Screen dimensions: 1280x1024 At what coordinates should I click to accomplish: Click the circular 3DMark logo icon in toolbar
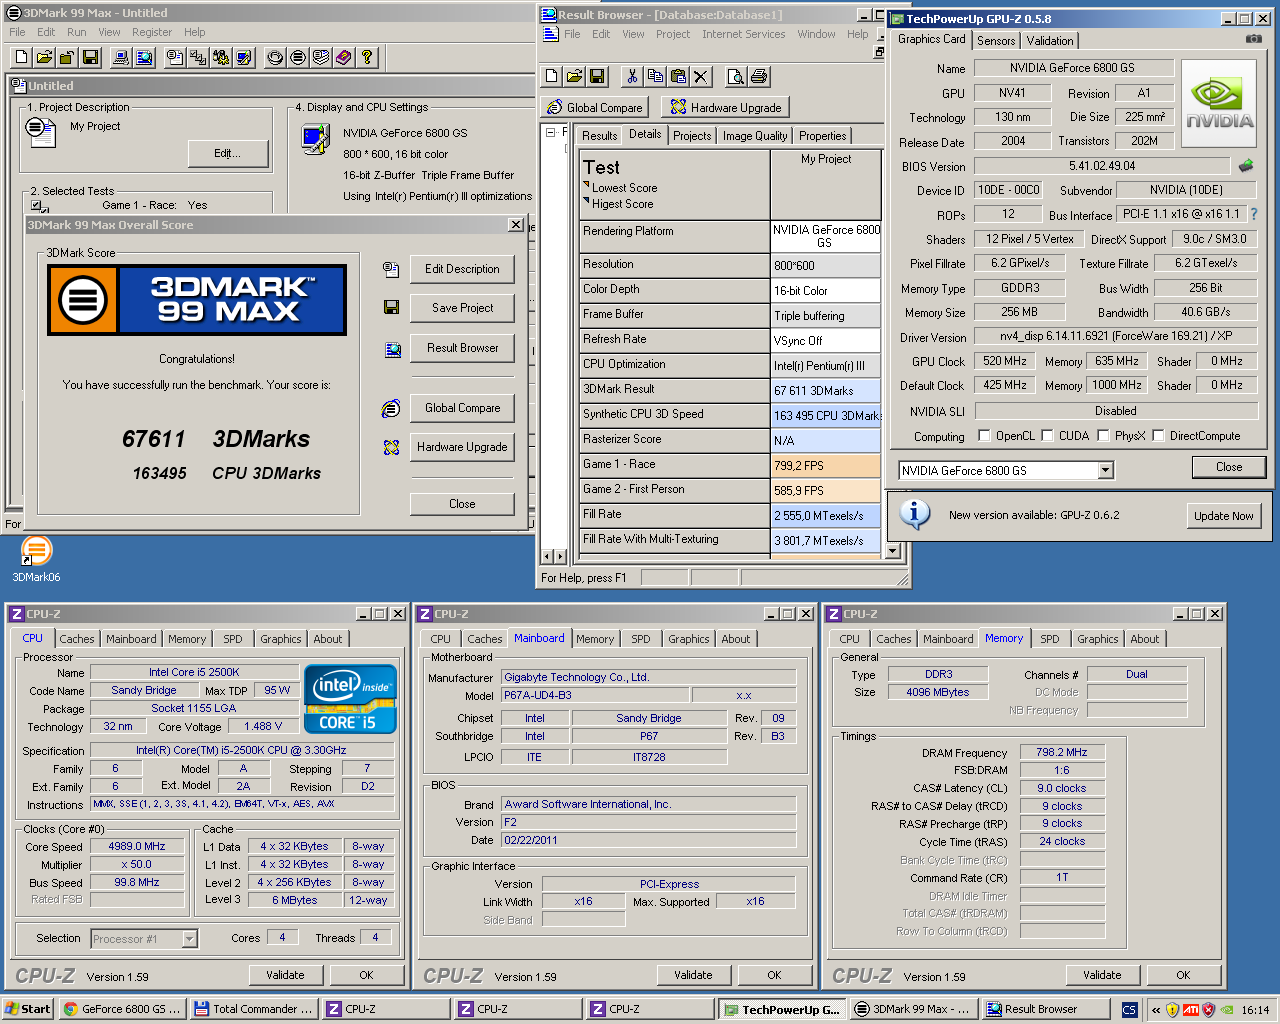[298, 58]
